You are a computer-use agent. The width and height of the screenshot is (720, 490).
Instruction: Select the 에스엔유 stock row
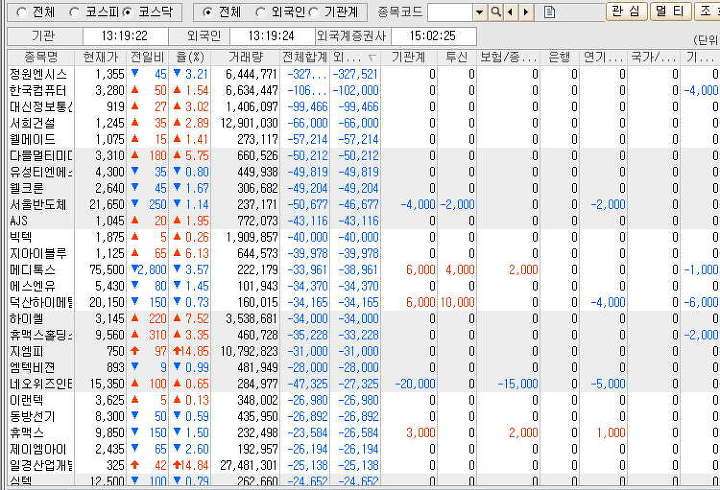(364, 286)
